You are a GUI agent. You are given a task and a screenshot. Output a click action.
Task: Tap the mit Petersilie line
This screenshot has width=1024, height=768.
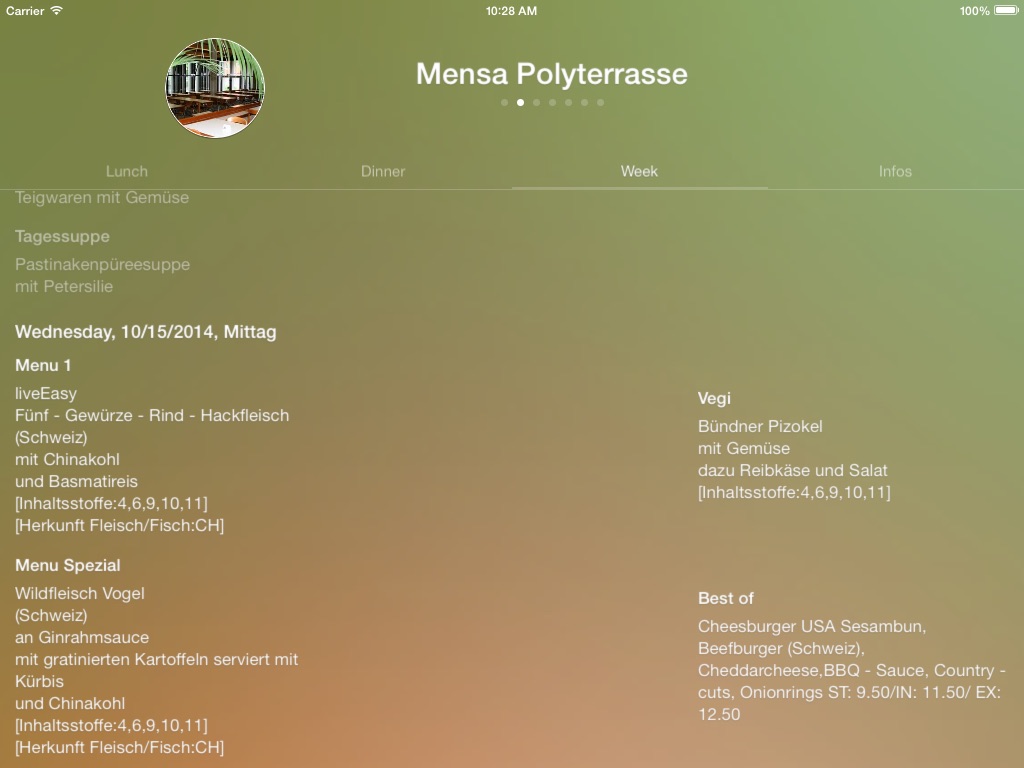[x=64, y=287]
